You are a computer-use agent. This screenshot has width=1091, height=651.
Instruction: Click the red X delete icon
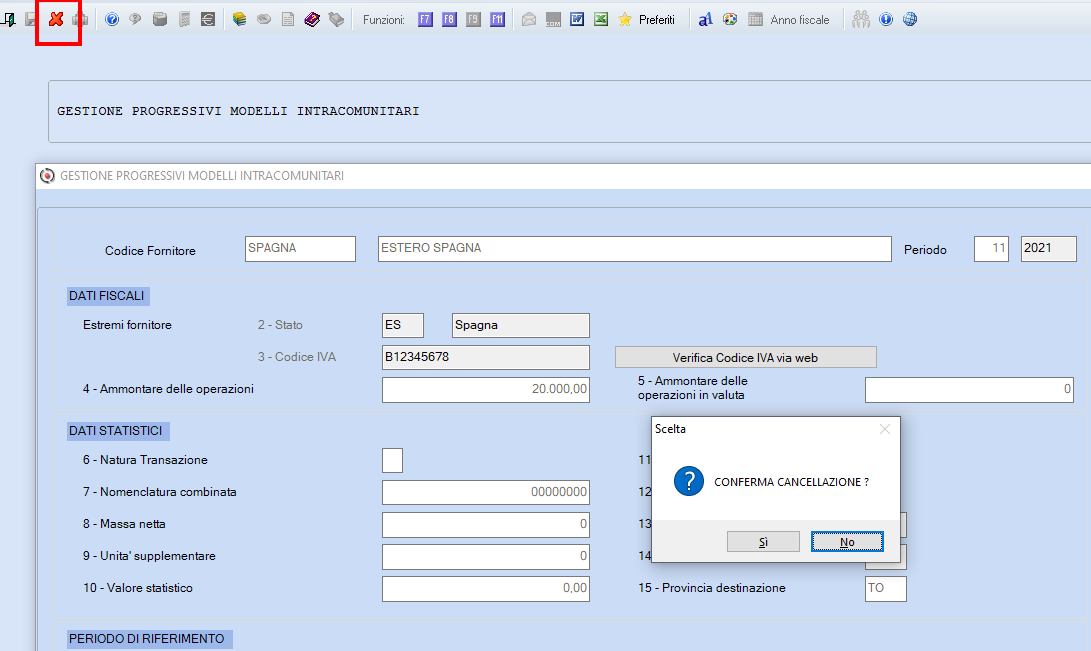tap(56, 19)
